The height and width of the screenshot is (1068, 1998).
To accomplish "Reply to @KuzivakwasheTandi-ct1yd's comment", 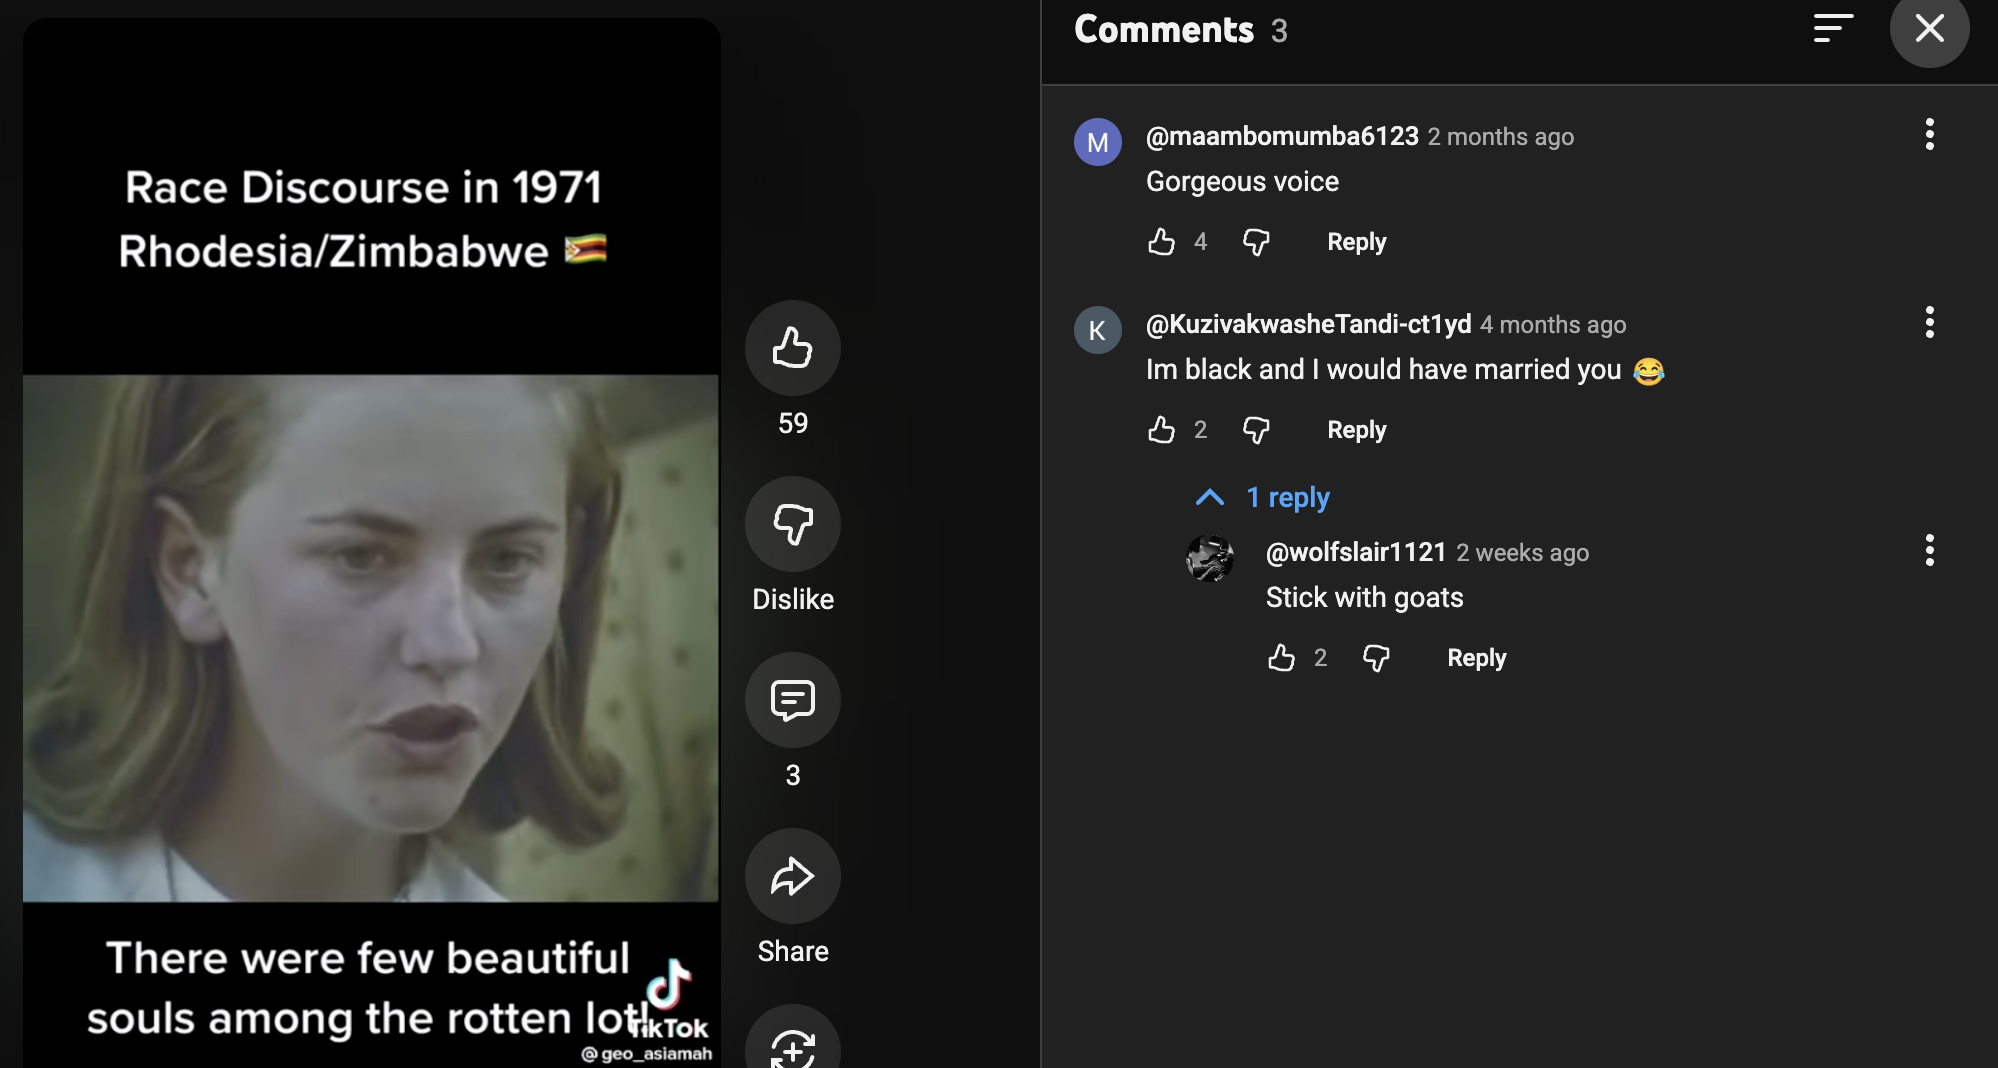I will coord(1356,430).
